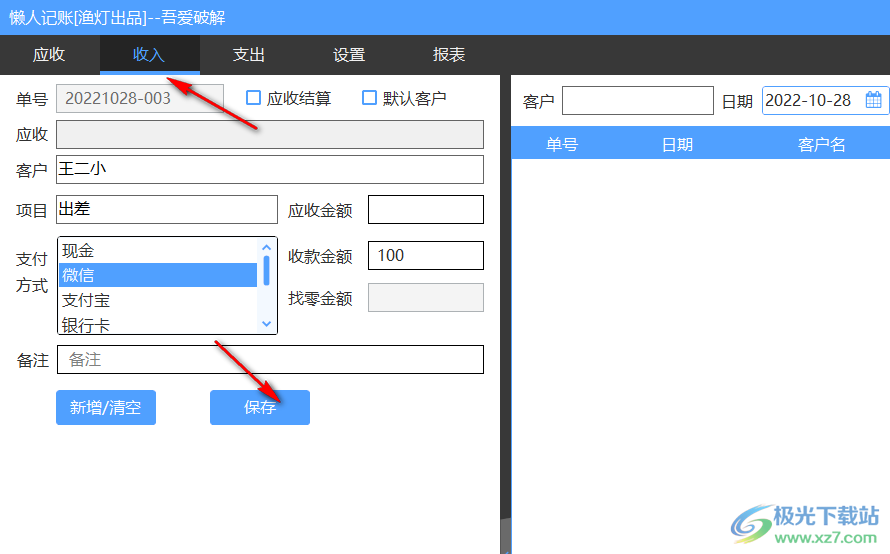Screen dimensions: 890x554
Task: Select 支付宝 in payment method list
Action: coord(158,300)
